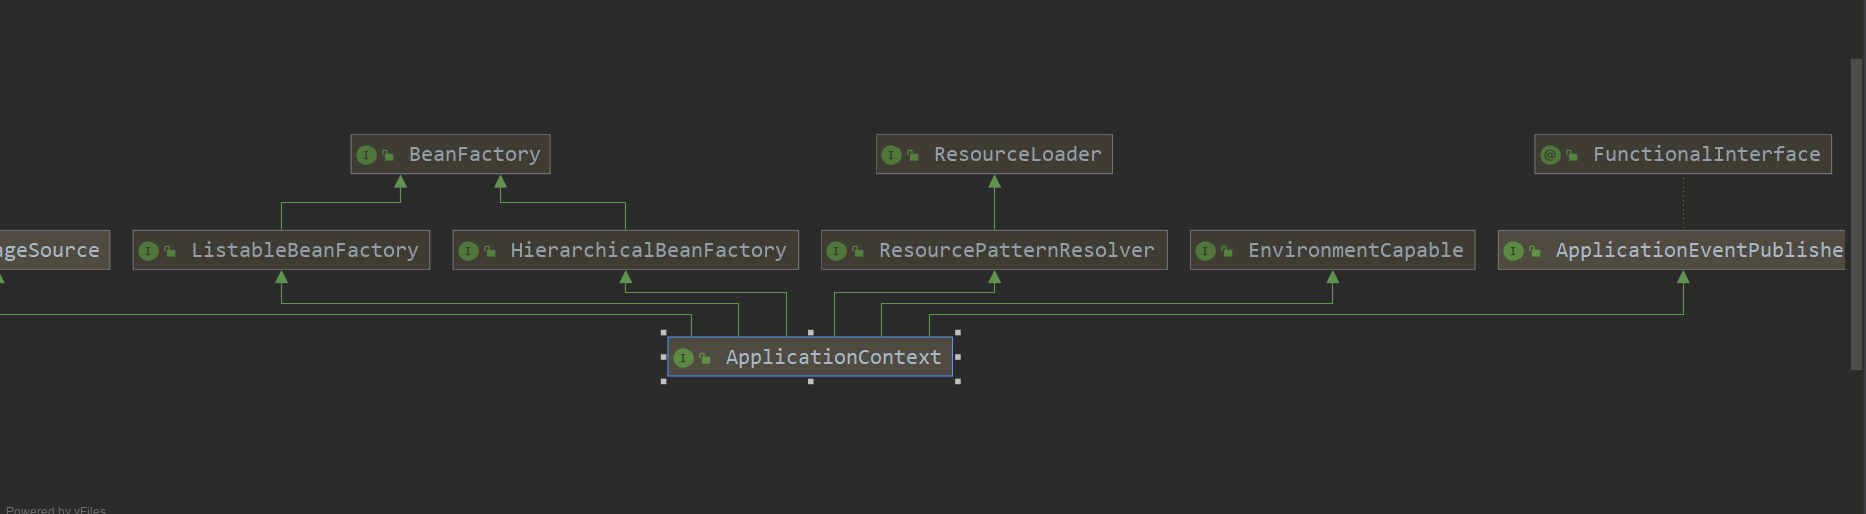
Task: Click the vertical scrollbar on diagram
Action: click(1857, 214)
